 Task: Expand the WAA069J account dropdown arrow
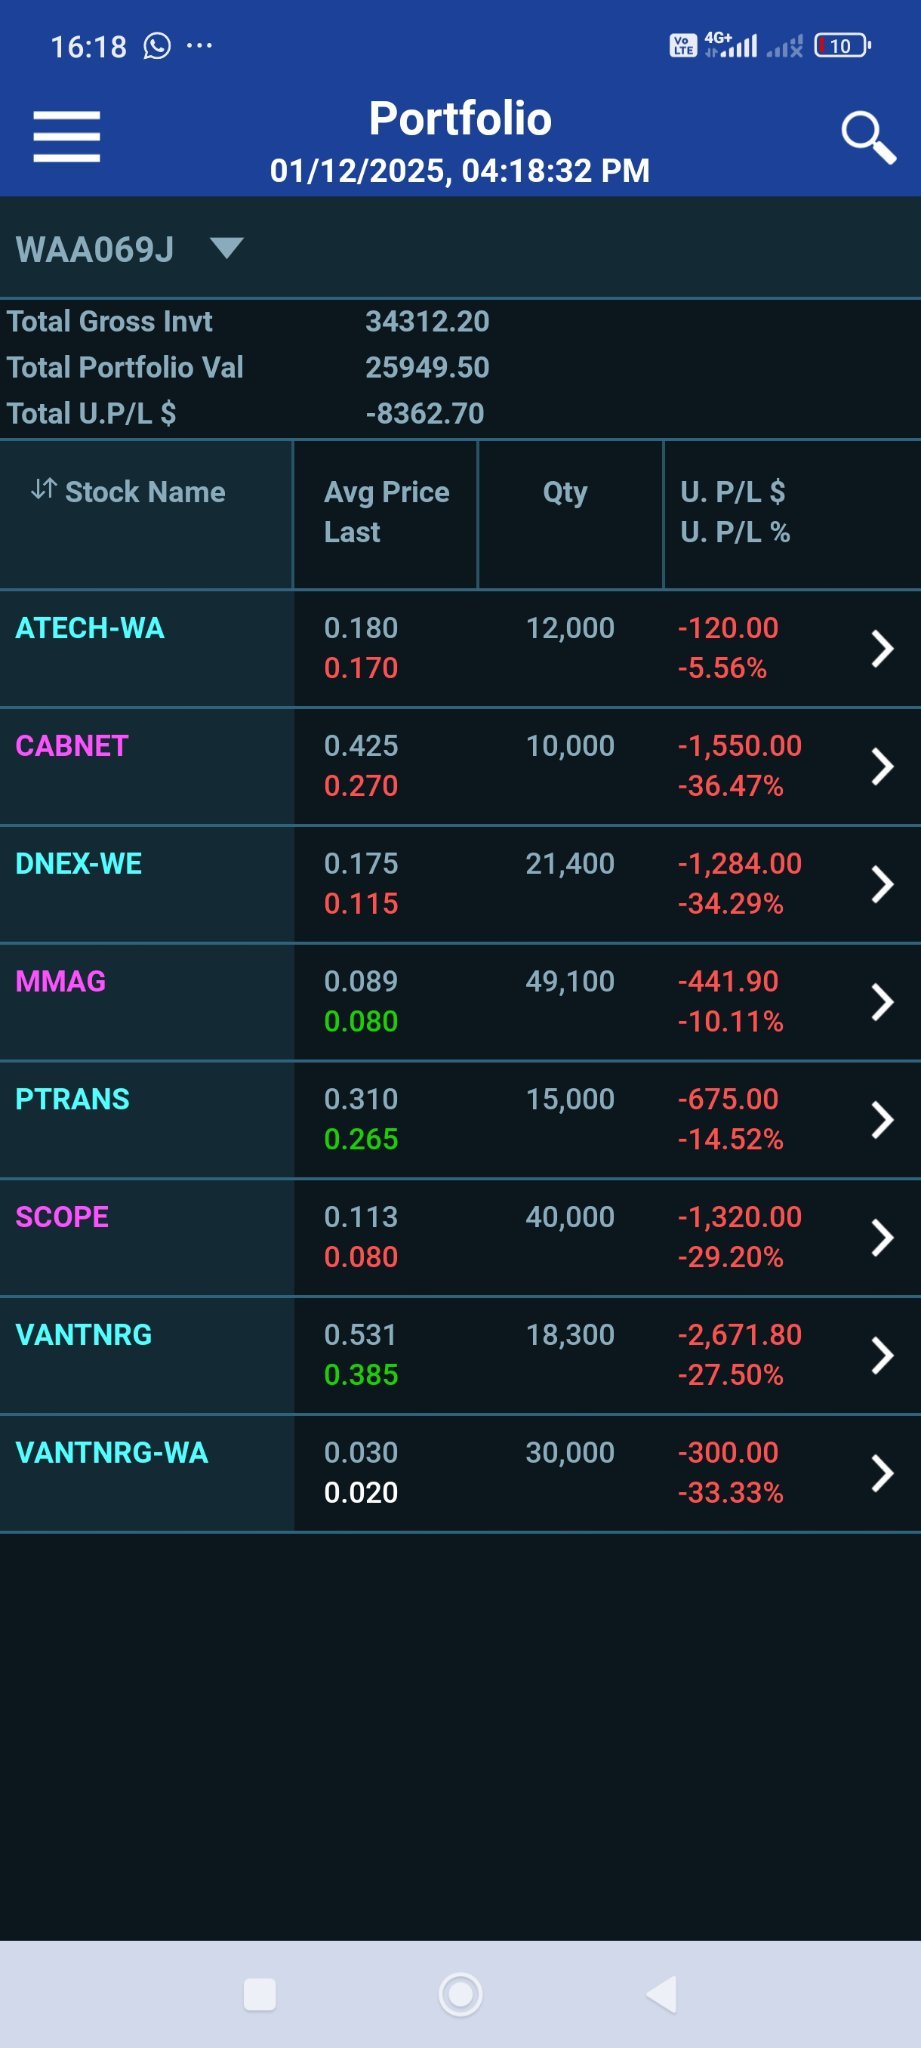click(227, 248)
